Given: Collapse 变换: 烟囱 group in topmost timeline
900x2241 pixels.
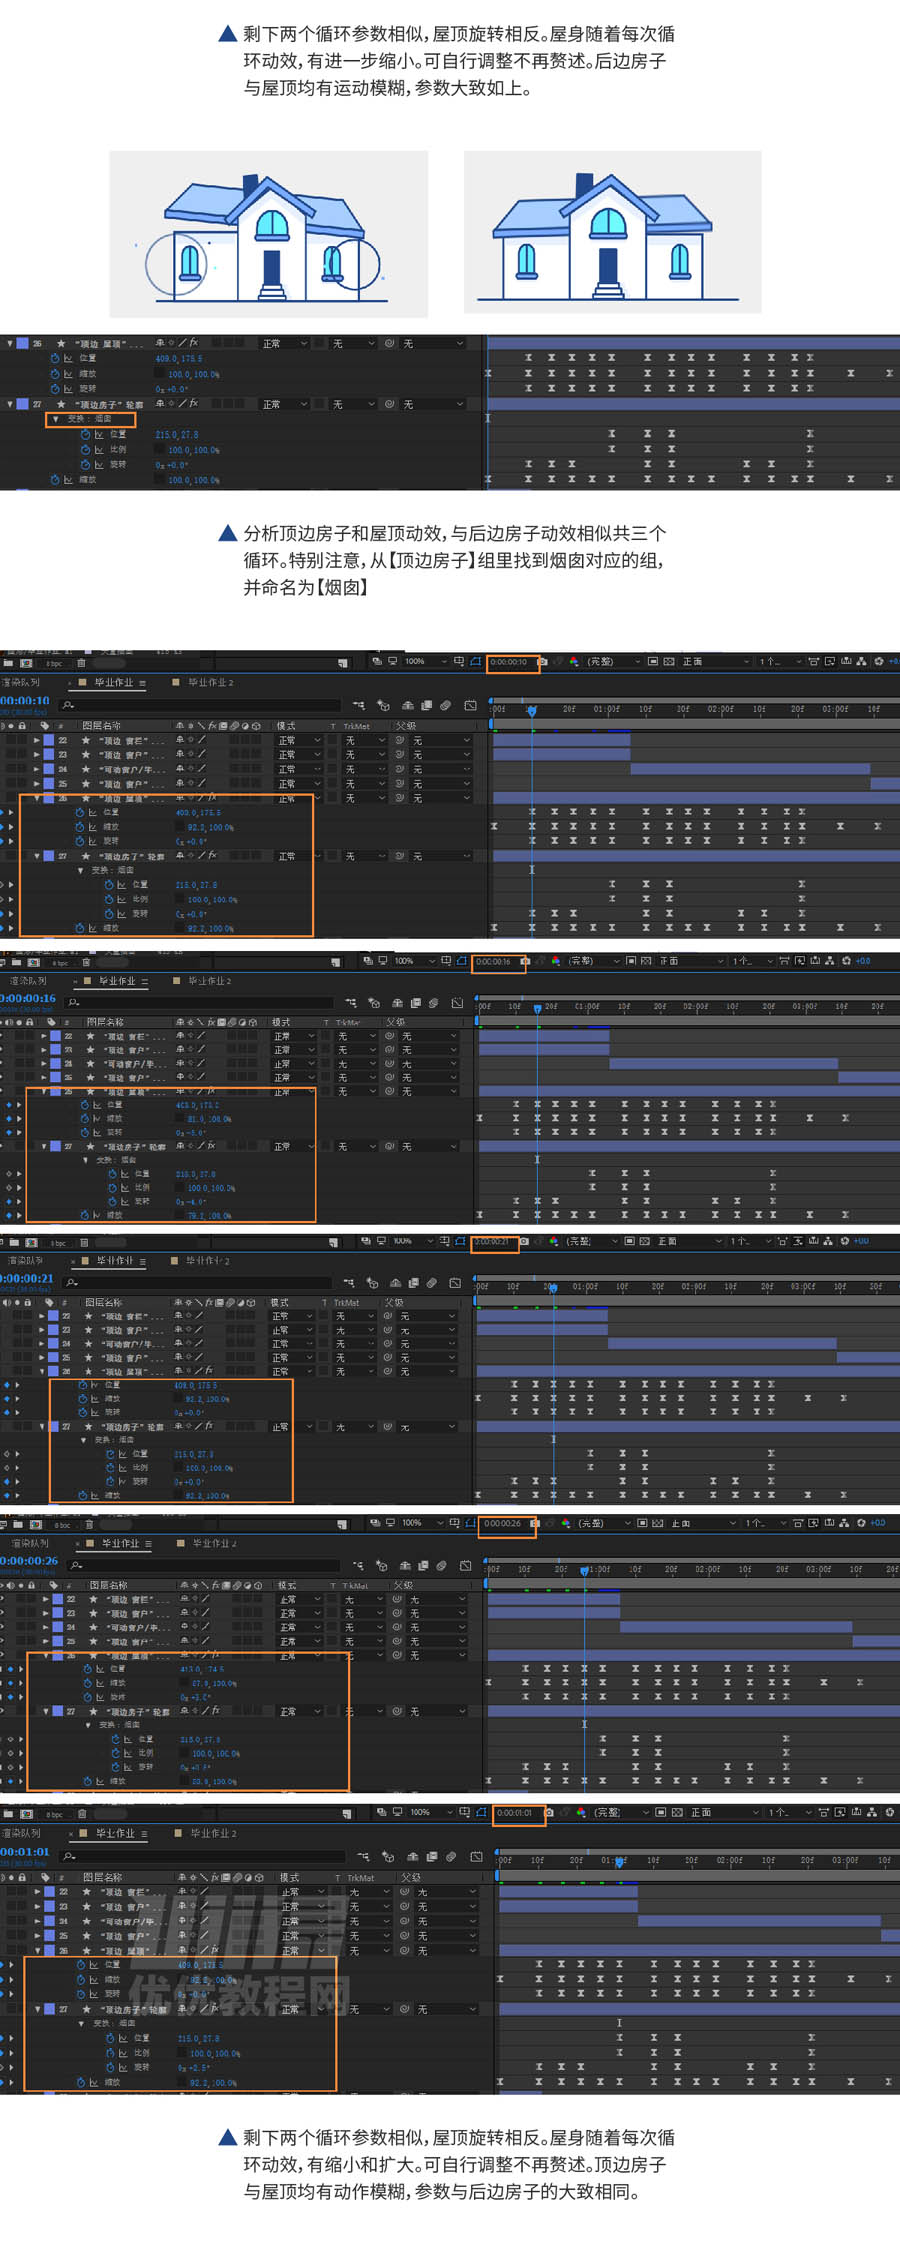Looking at the screenshot, I should tap(55, 419).
